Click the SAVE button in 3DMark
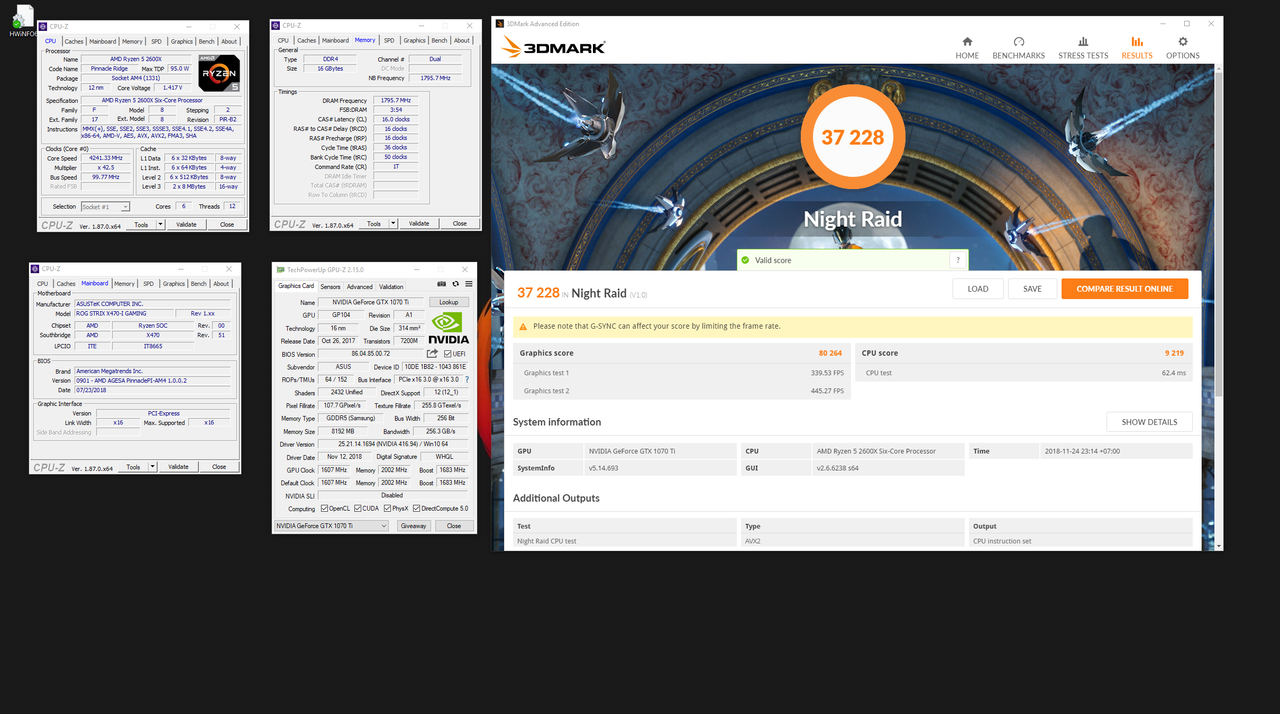This screenshot has width=1280, height=714. tap(1032, 288)
